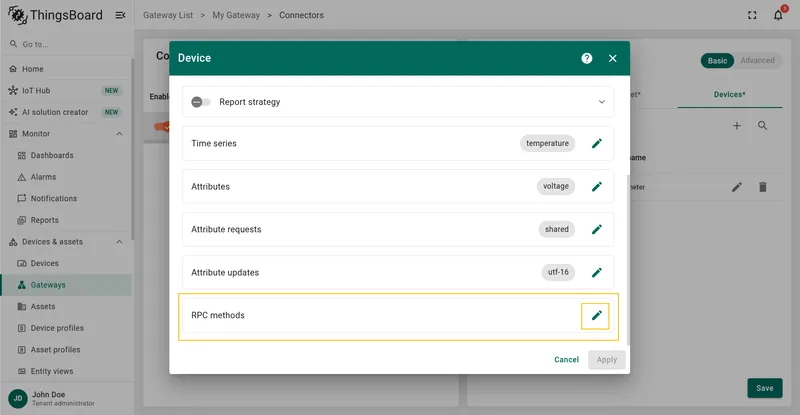
Task: Open Reports in the sidebar
Action: [x=66, y=220]
